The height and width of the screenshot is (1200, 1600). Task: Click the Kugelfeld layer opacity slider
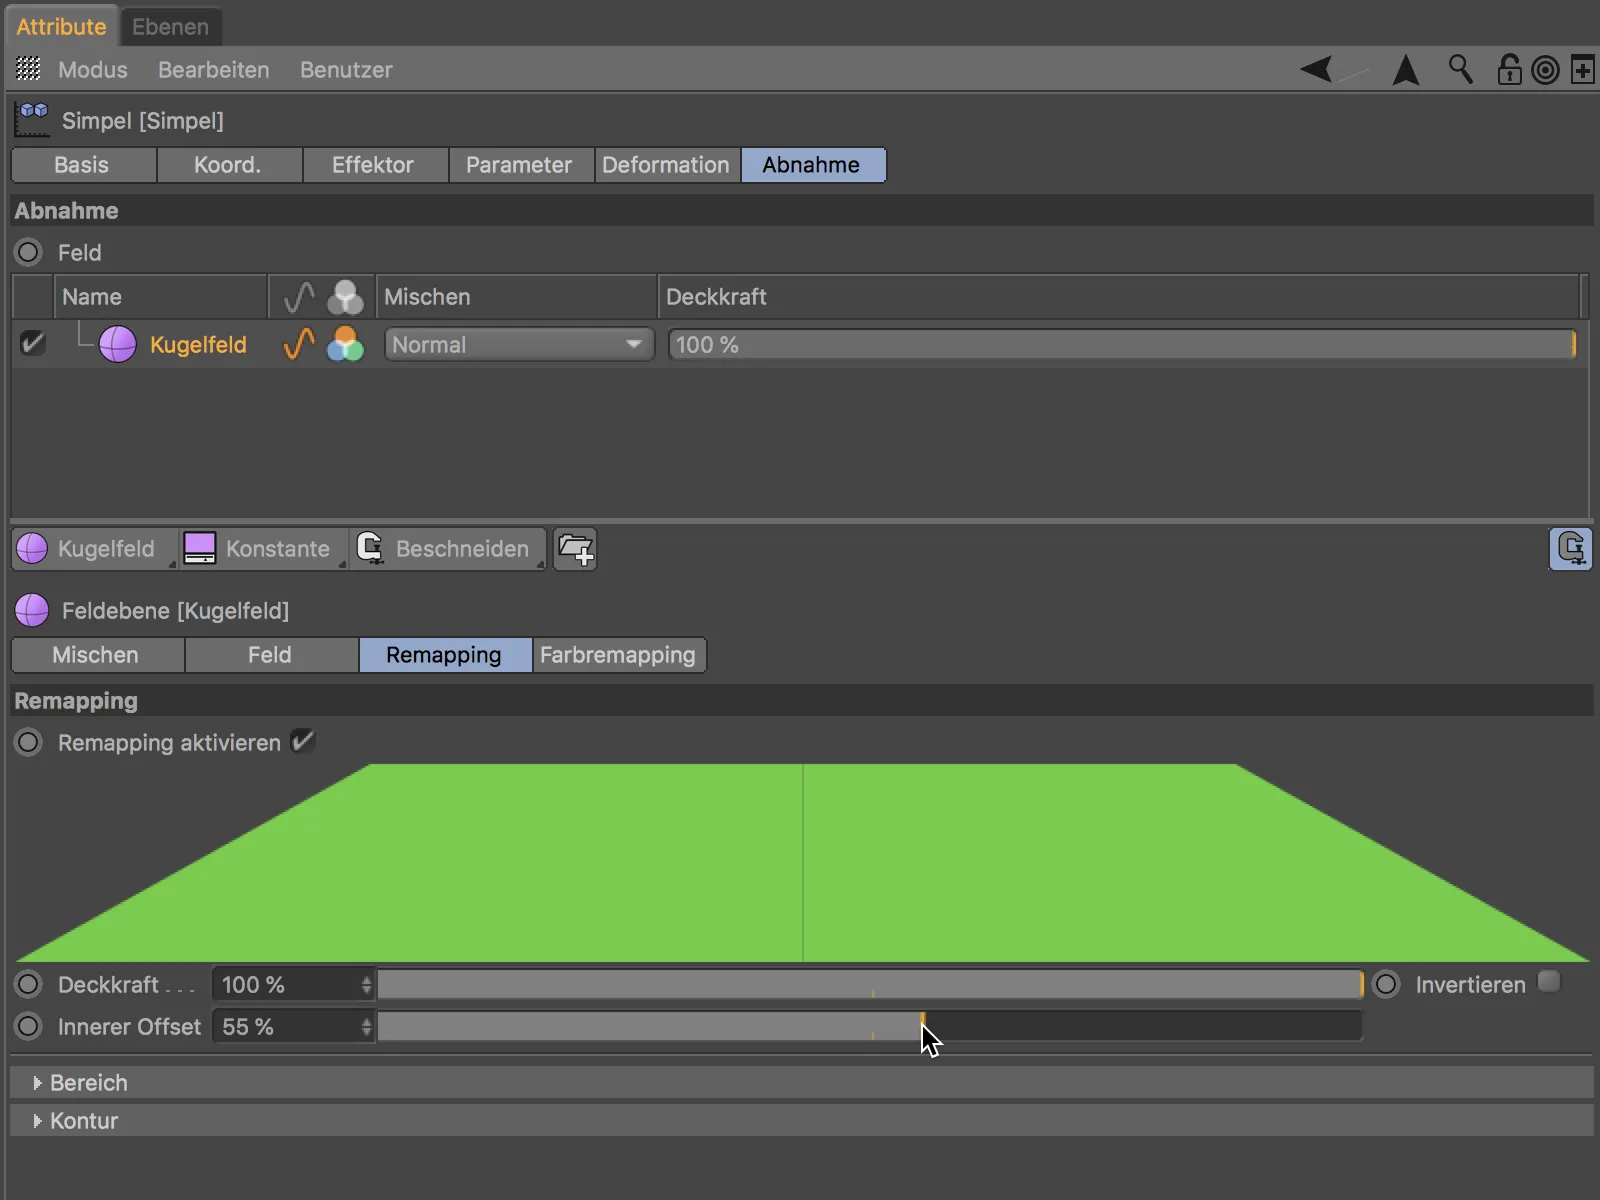(1122, 345)
